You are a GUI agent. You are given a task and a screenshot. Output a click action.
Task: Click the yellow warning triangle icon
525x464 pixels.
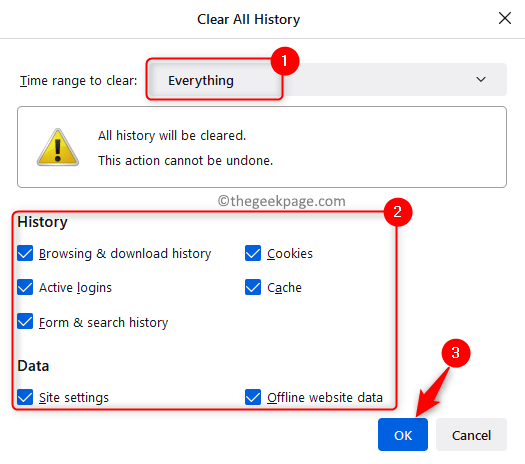(x=58, y=148)
